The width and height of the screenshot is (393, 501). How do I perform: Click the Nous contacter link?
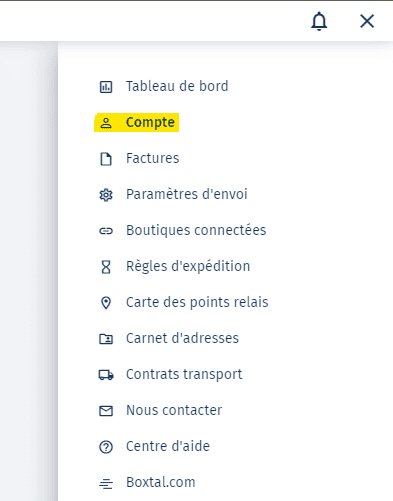pyautogui.click(x=174, y=410)
